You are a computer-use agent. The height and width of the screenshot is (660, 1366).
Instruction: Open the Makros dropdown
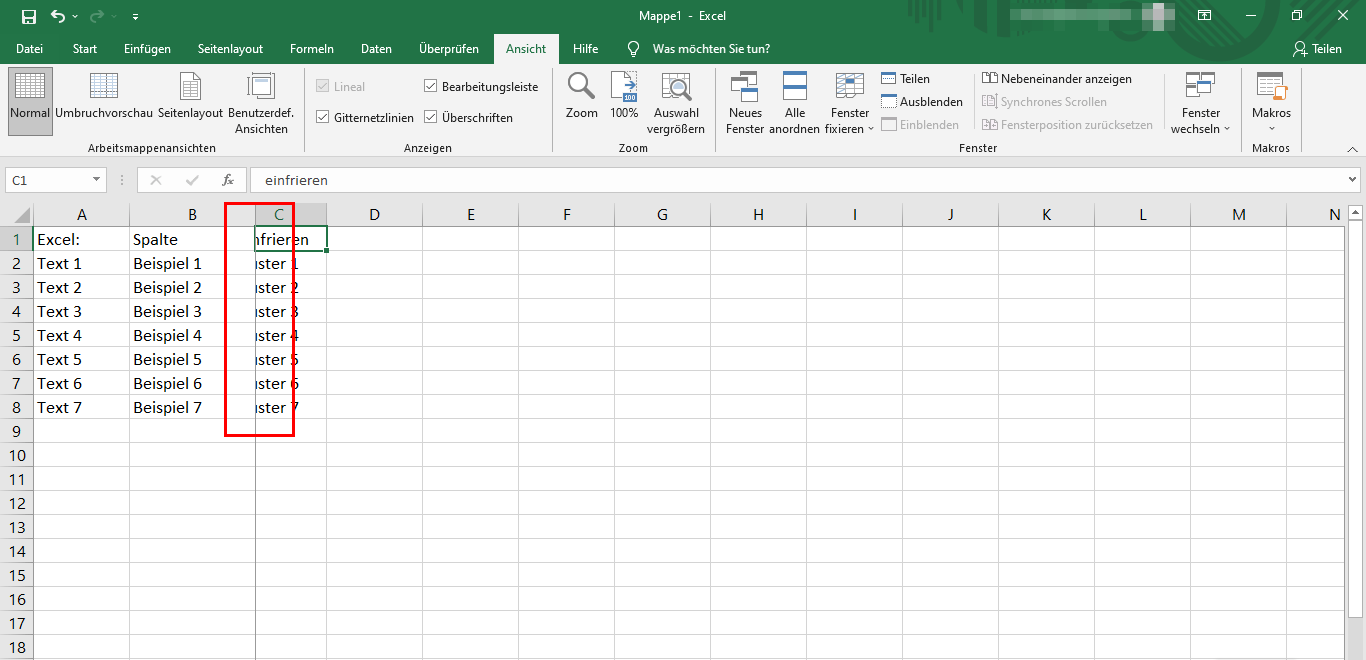point(1272,102)
